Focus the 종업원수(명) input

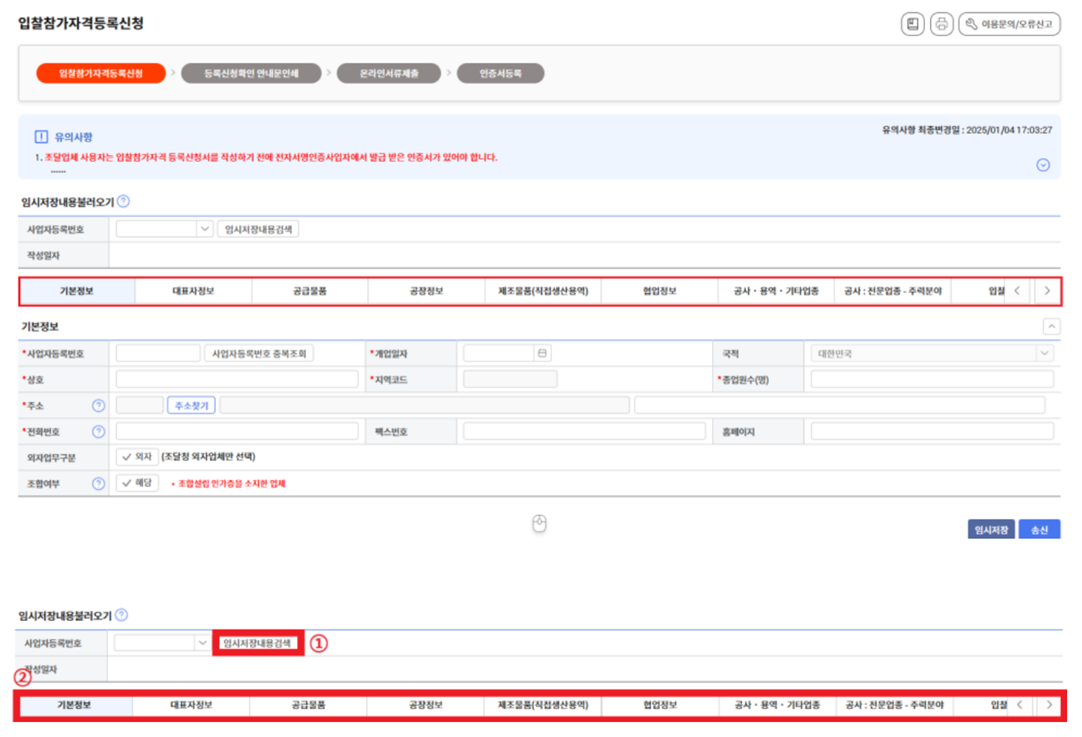(932, 380)
